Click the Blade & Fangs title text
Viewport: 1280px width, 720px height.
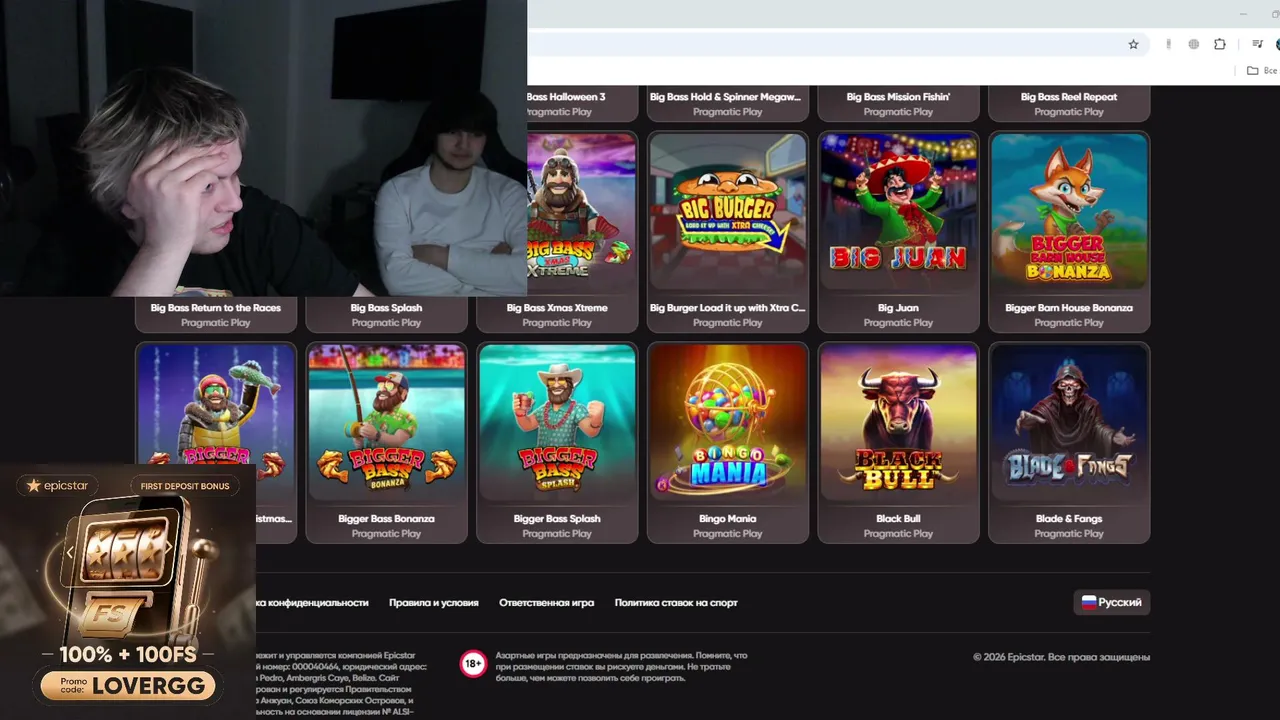[1069, 519]
